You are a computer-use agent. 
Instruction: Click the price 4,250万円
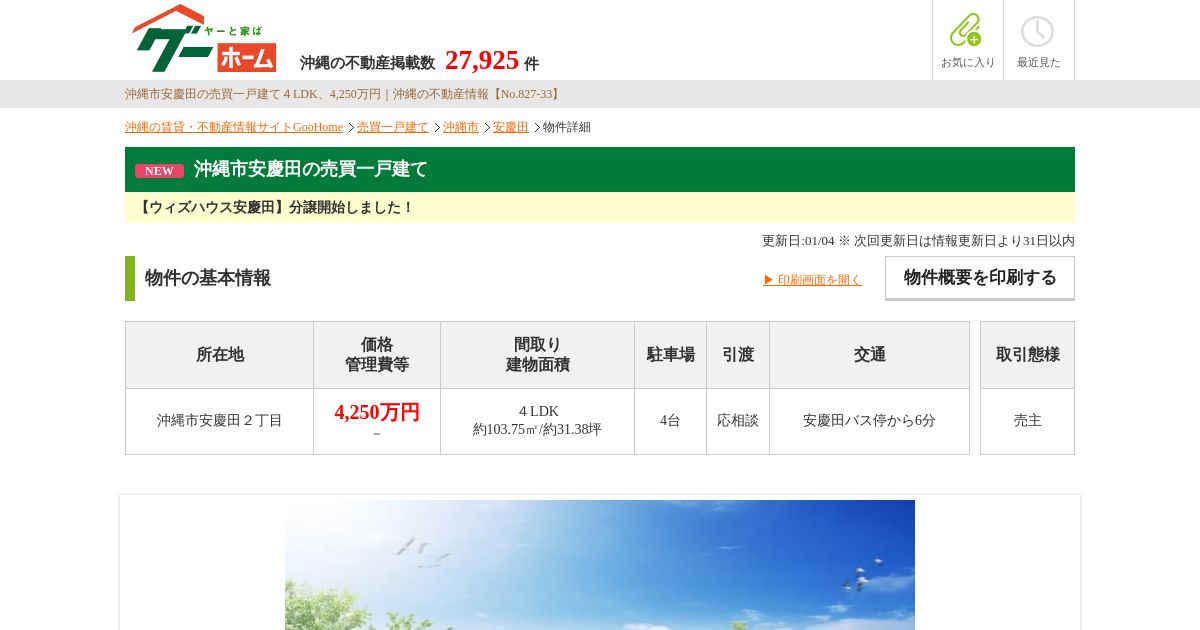377,412
